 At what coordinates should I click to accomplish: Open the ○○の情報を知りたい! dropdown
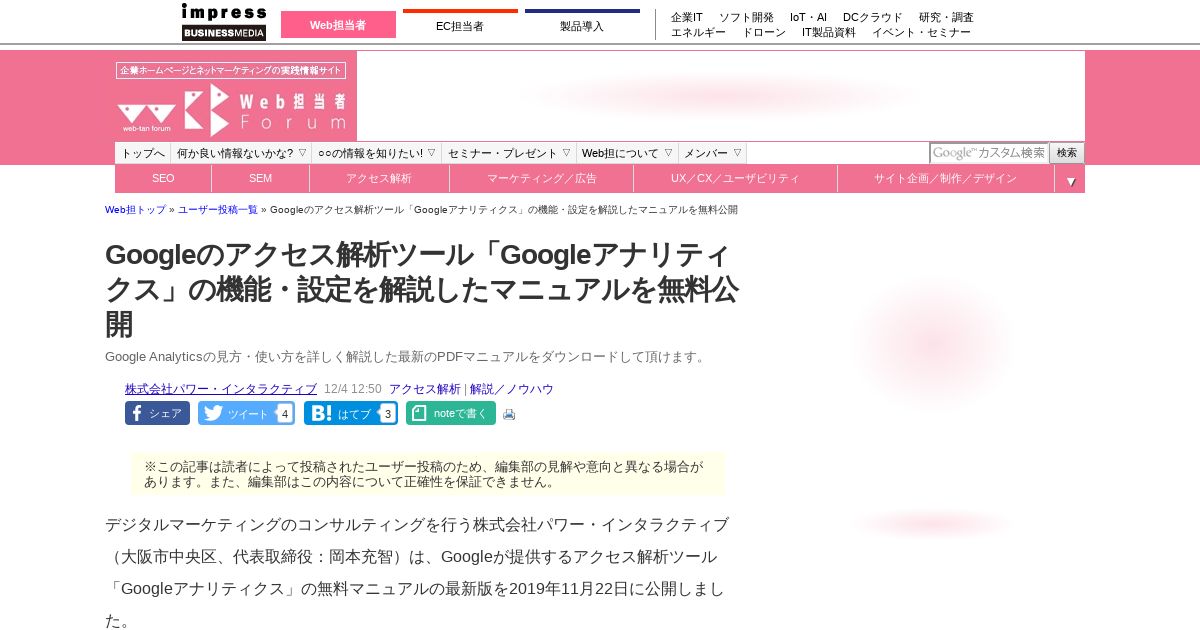tap(377, 153)
